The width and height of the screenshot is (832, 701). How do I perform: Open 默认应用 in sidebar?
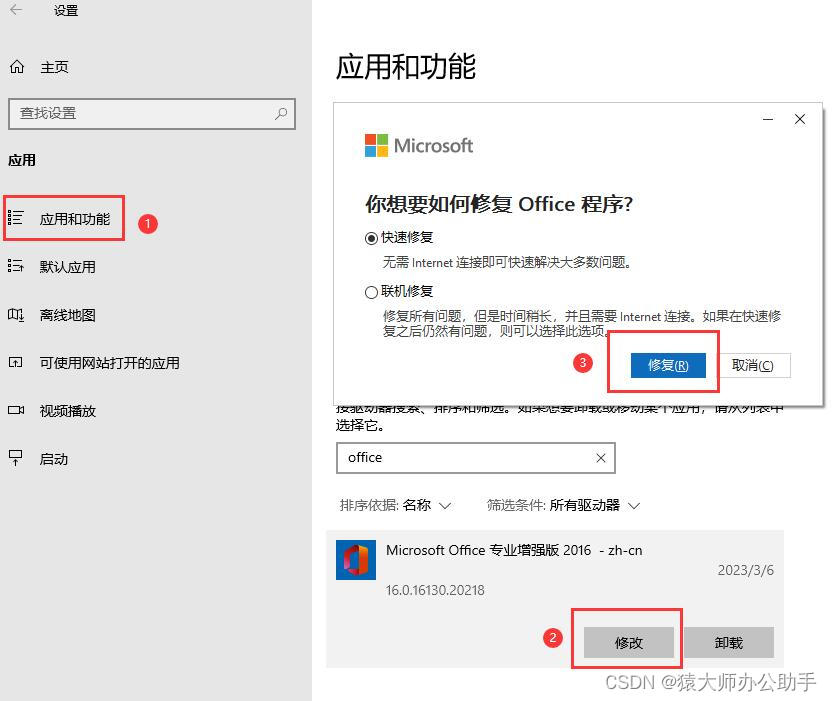point(67,267)
